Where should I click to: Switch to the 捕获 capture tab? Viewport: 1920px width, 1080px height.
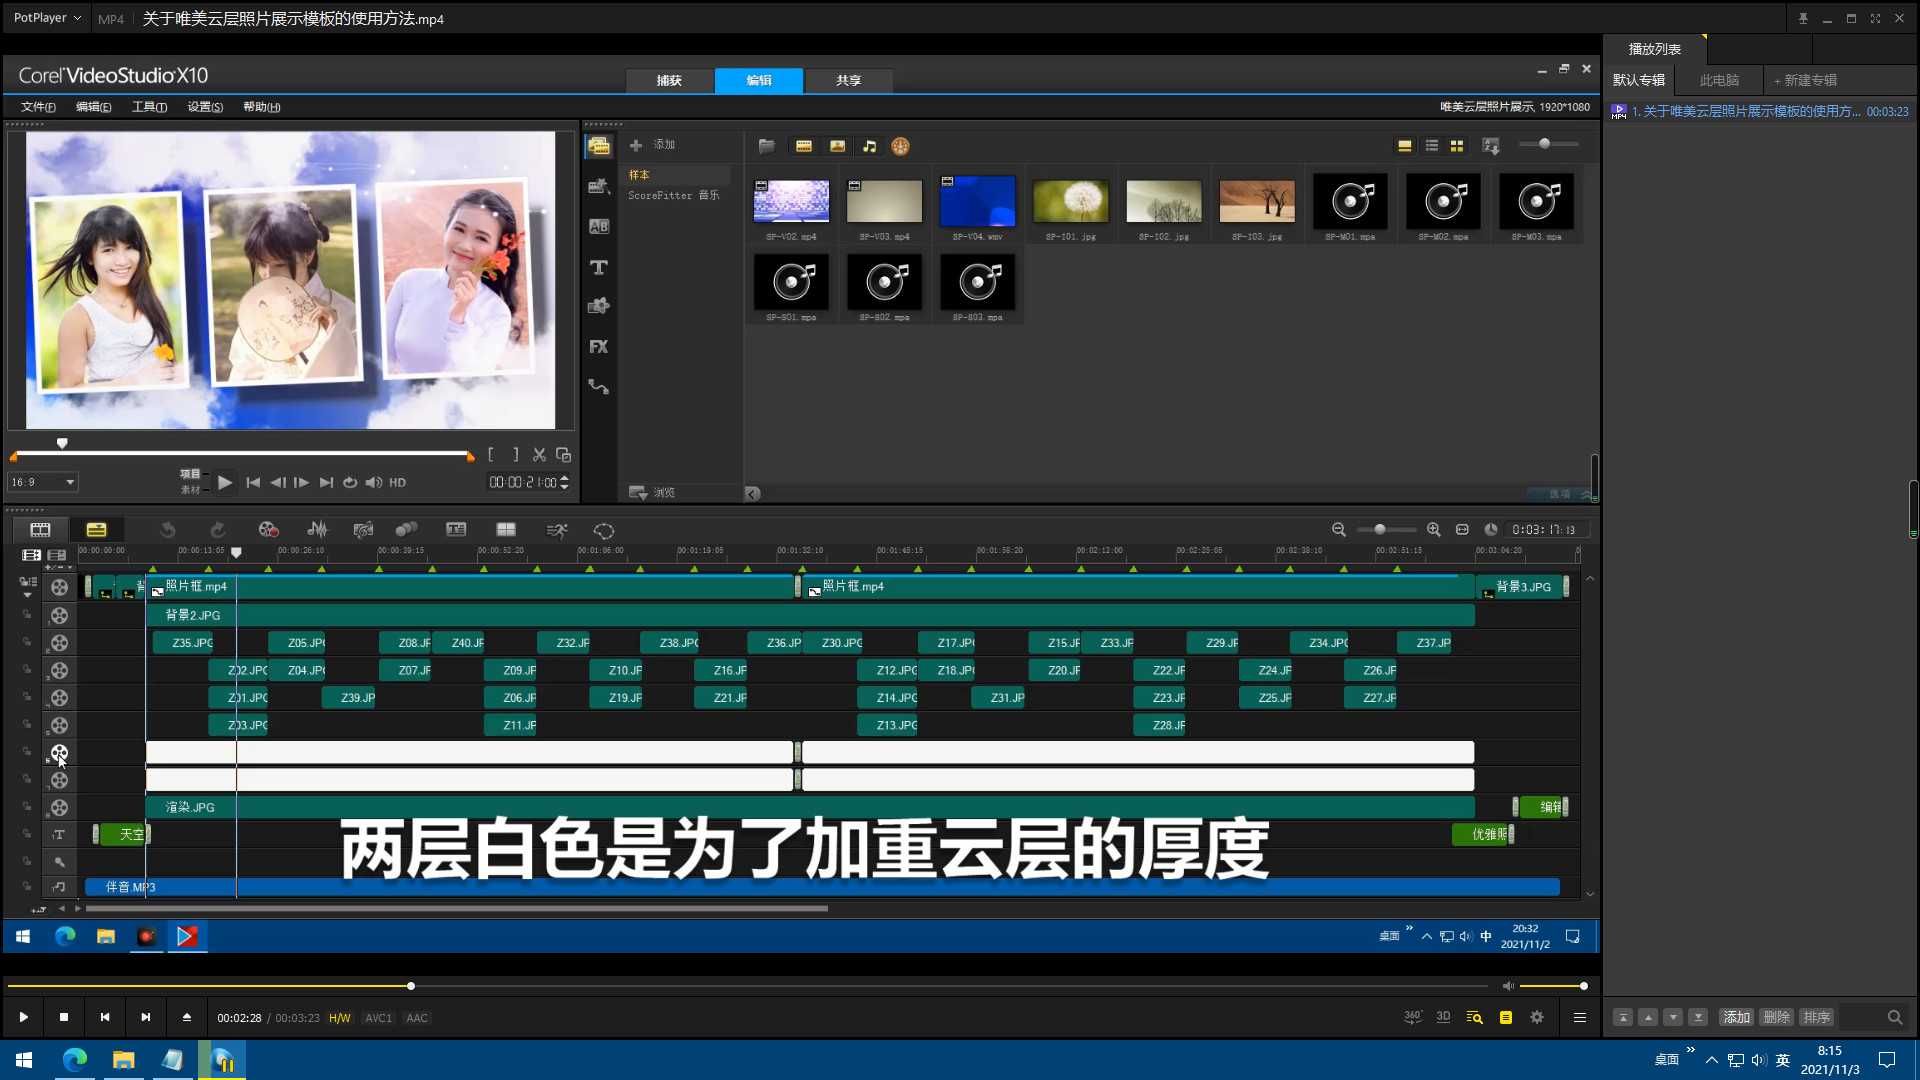pos(669,80)
